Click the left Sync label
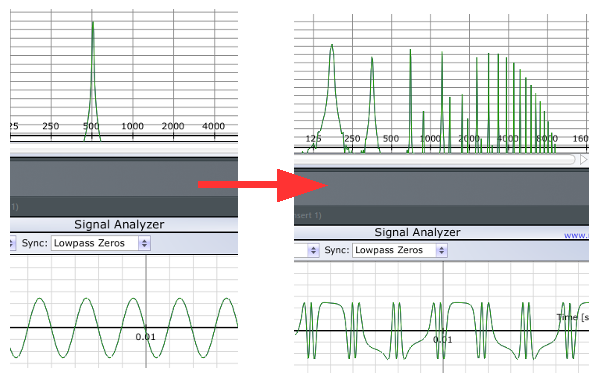Screen dimensions: 605x386 tap(34, 243)
